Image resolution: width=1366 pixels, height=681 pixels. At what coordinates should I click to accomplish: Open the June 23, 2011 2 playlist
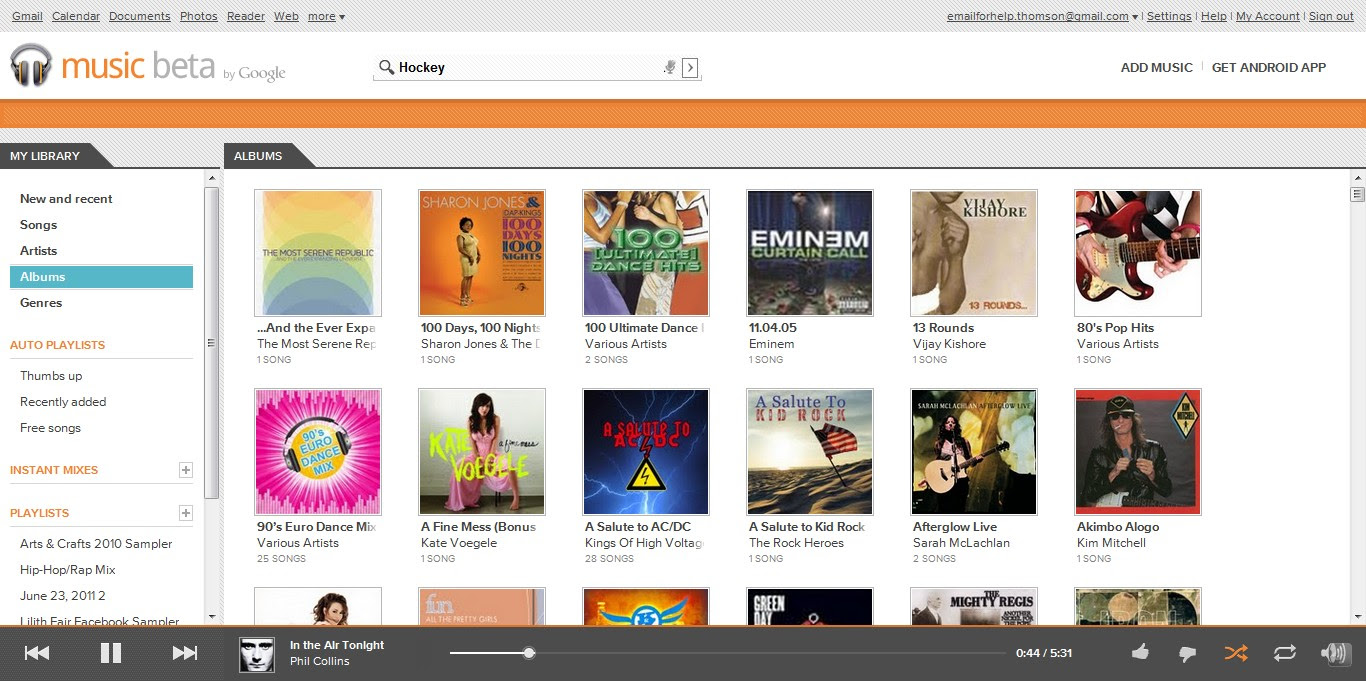[63, 596]
